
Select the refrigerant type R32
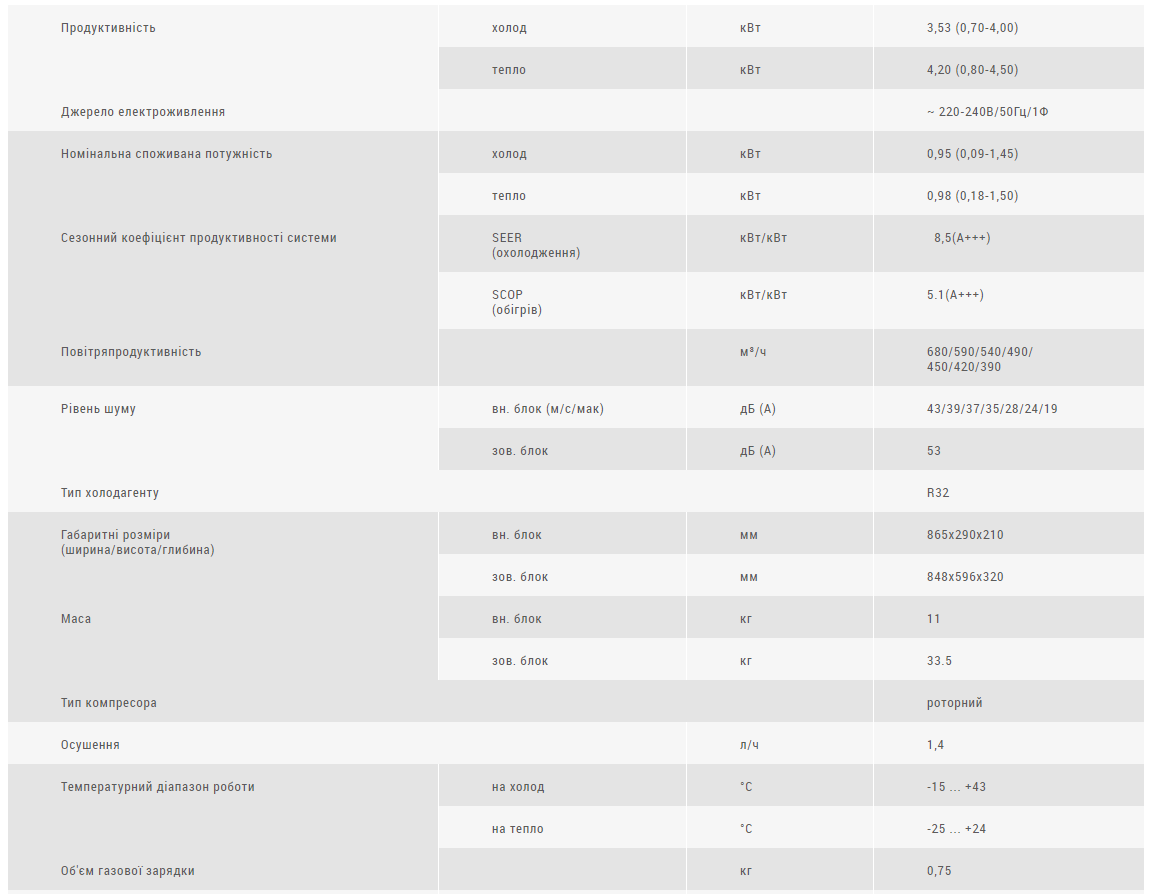pyautogui.click(x=937, y=493)
